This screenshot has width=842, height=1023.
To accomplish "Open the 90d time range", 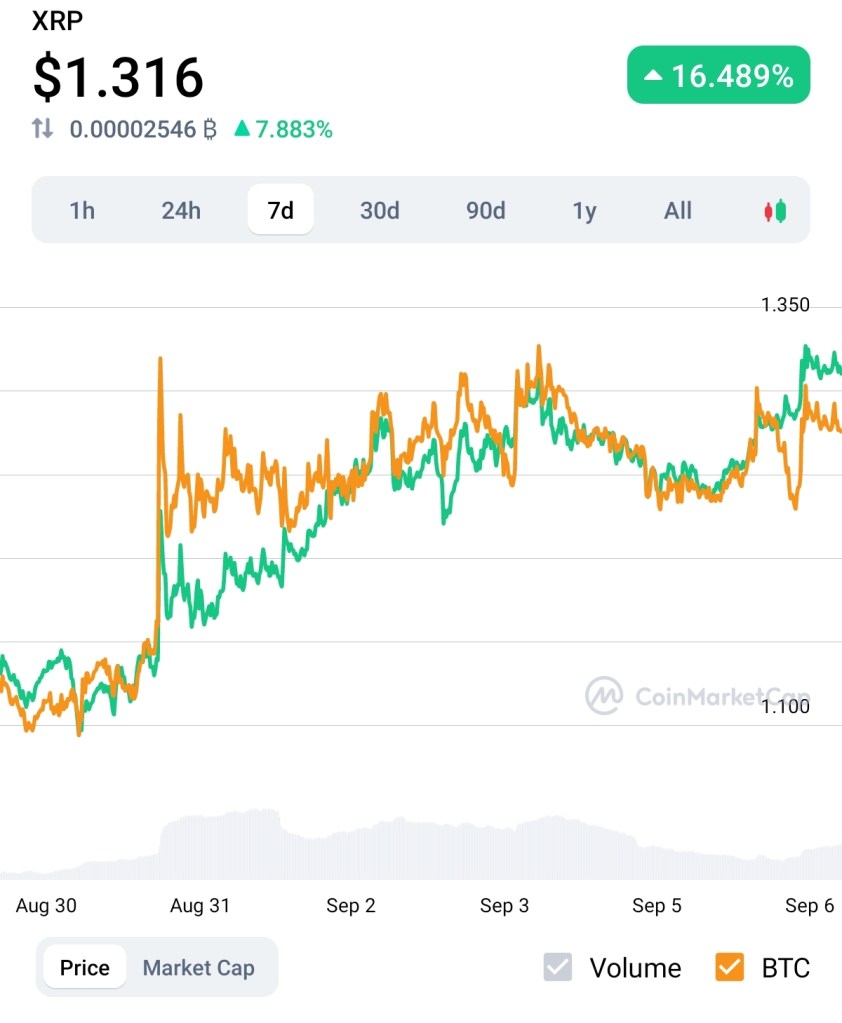I will click(x=485, y=211).
